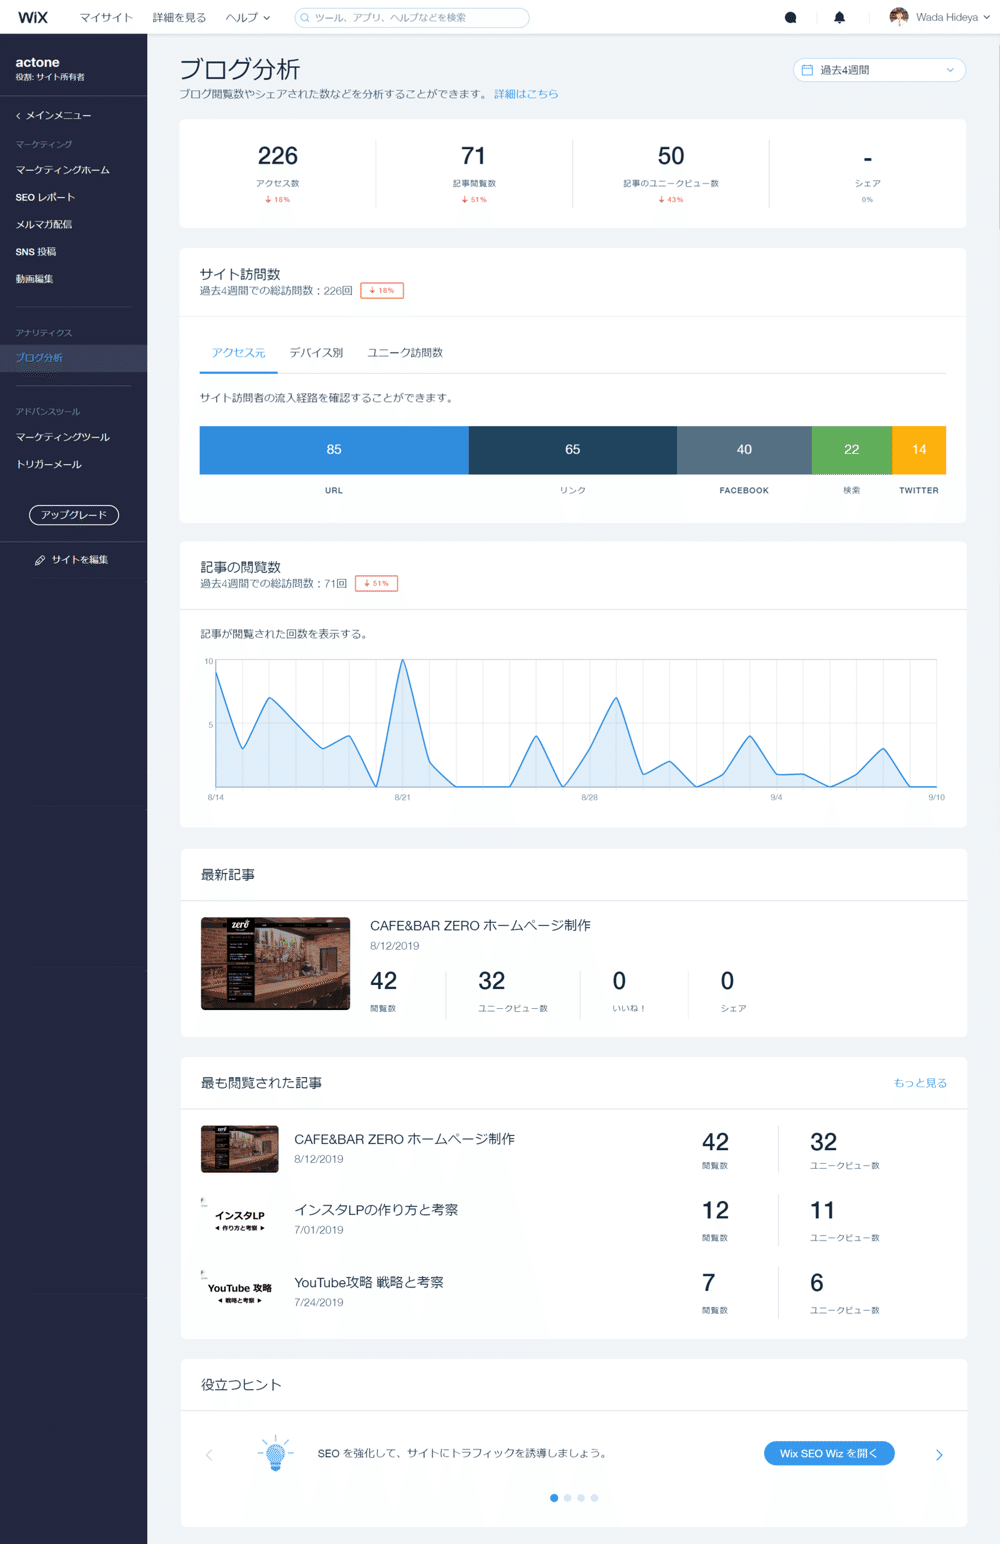Click the 18% decrease badge under サイト訪問数
The image size is (1000, 1544).
382,291
